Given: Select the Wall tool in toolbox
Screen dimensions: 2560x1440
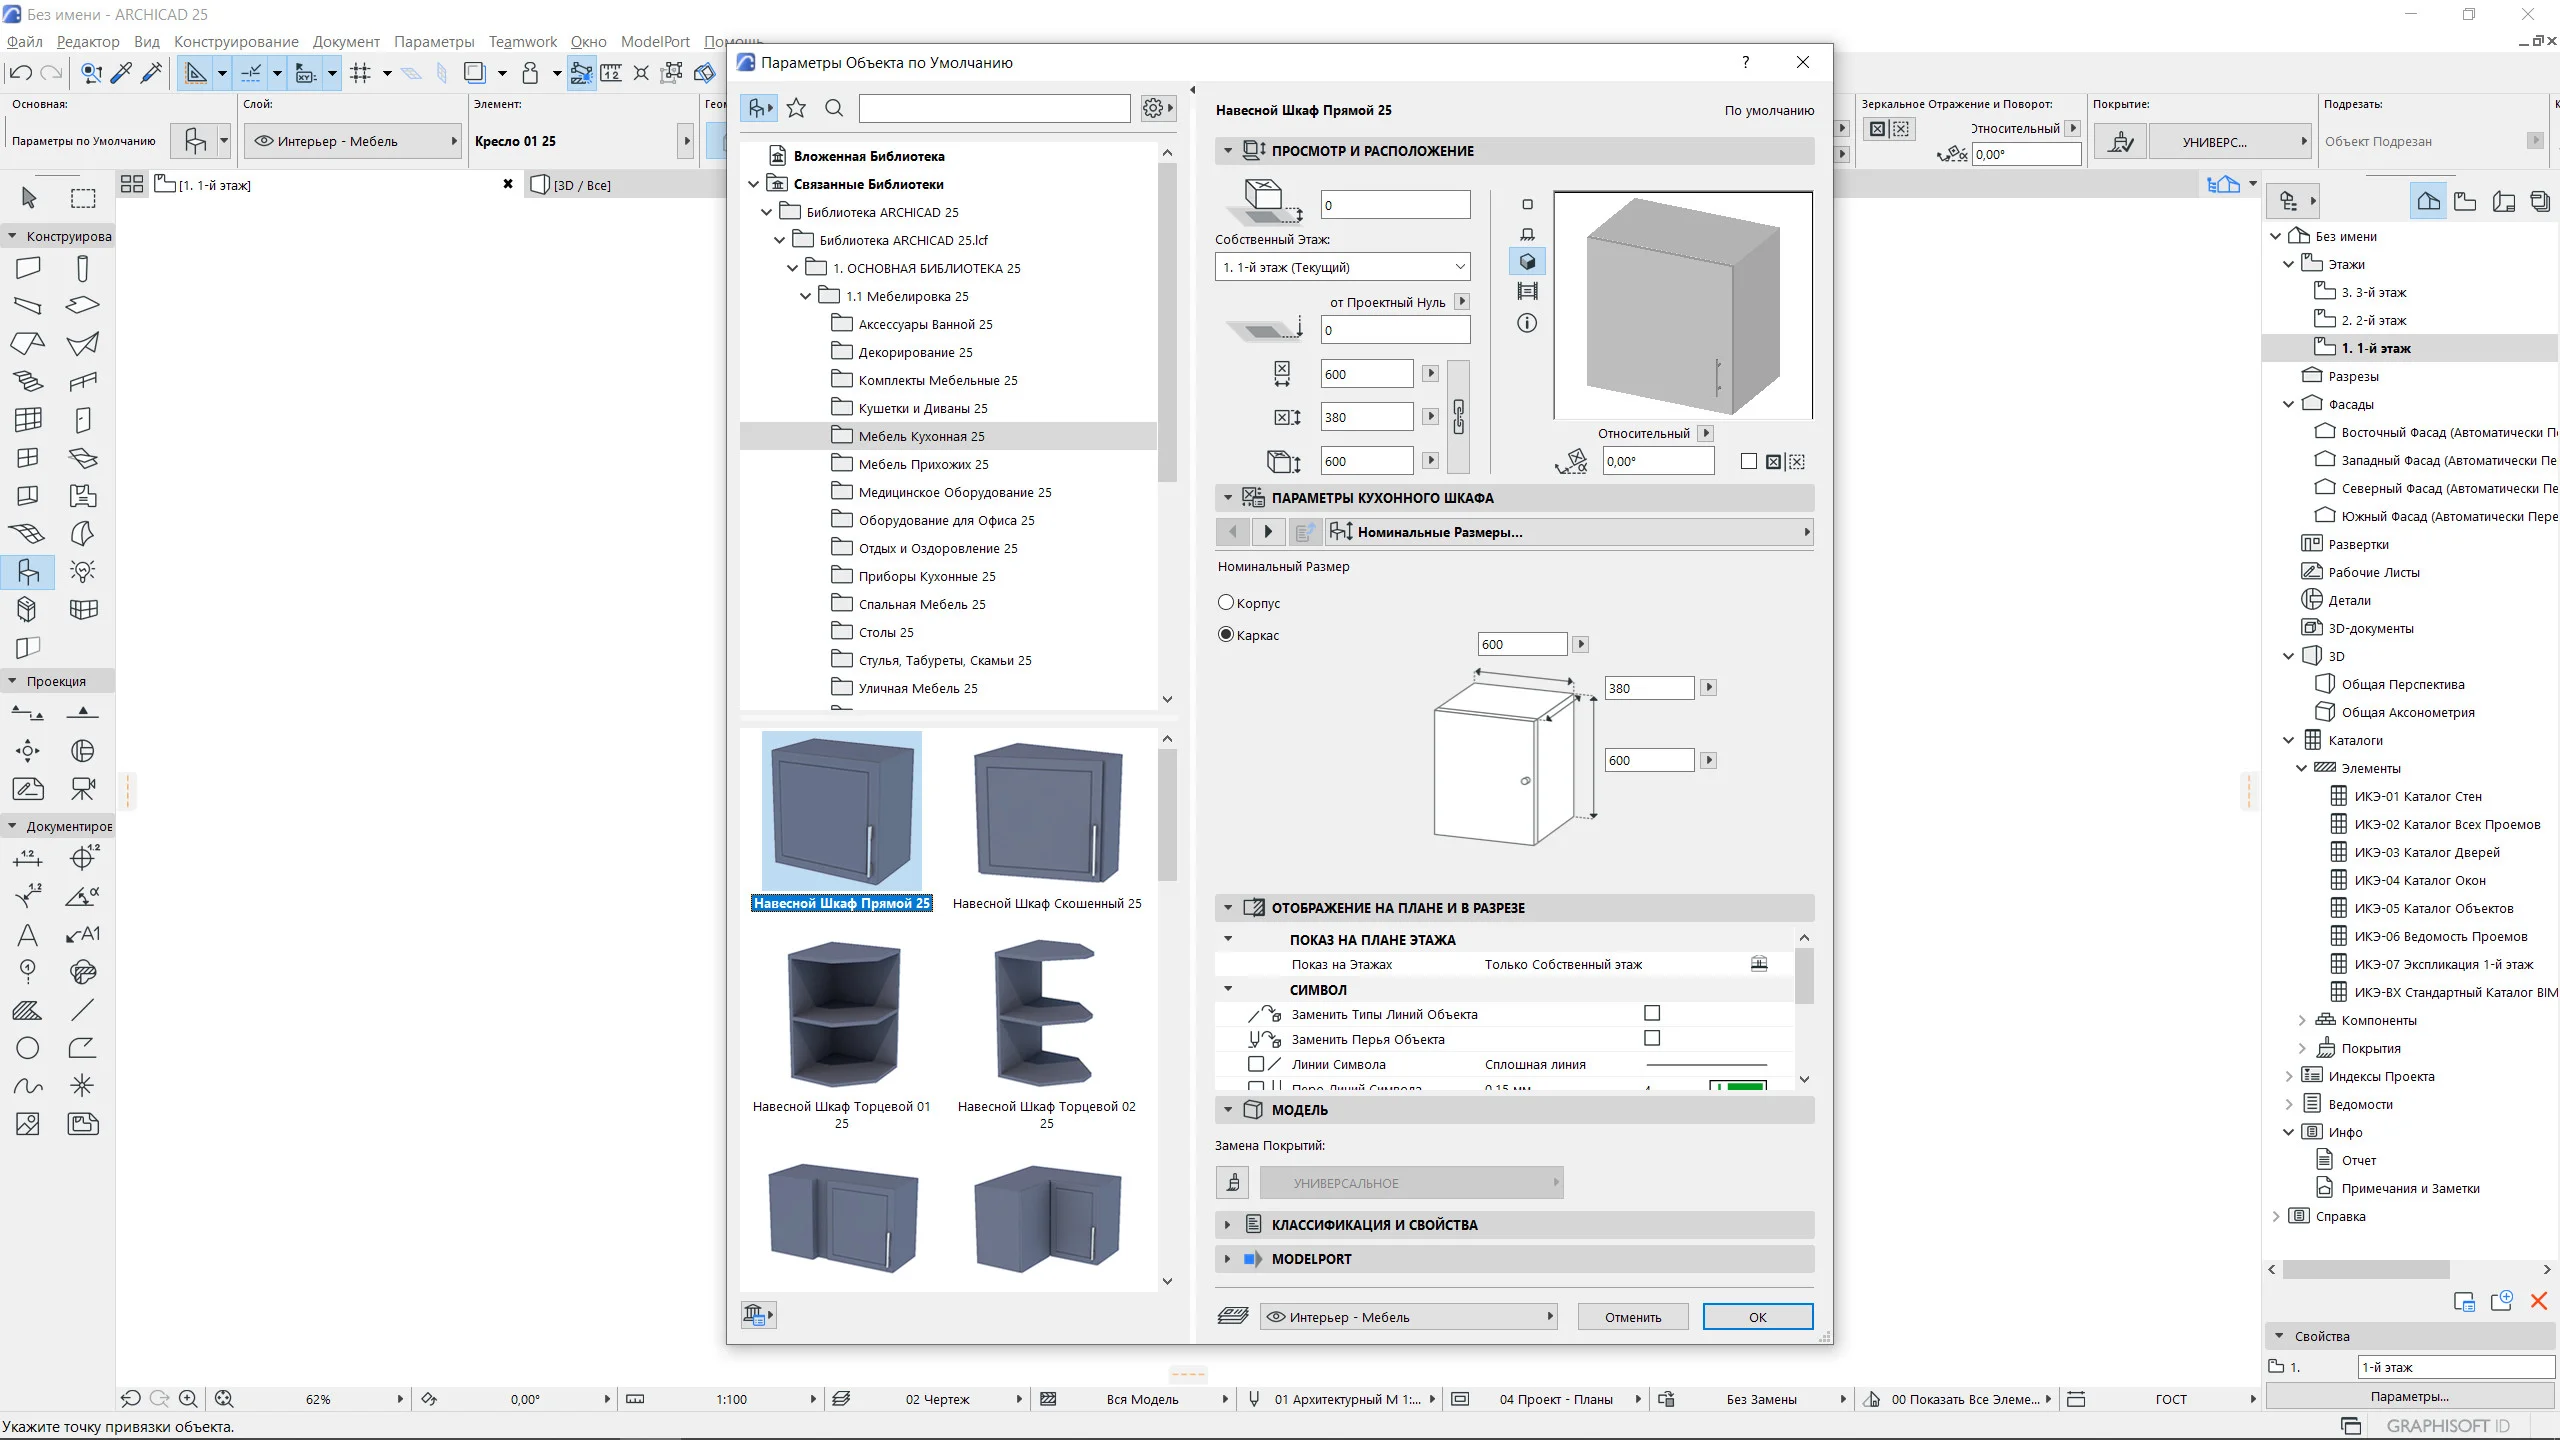Looking at the screenshot, I should (x=28, y=268).
